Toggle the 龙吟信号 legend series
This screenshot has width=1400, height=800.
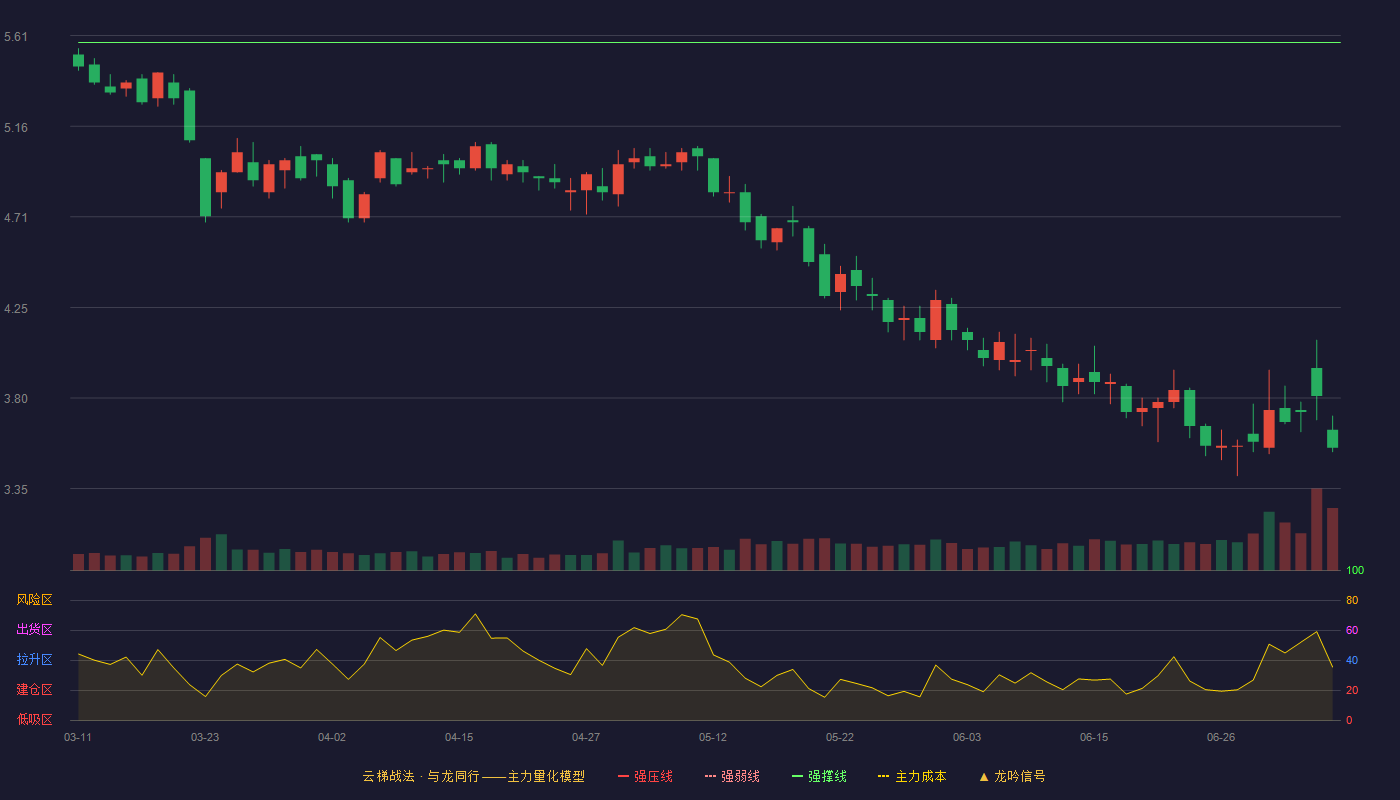1012,776
